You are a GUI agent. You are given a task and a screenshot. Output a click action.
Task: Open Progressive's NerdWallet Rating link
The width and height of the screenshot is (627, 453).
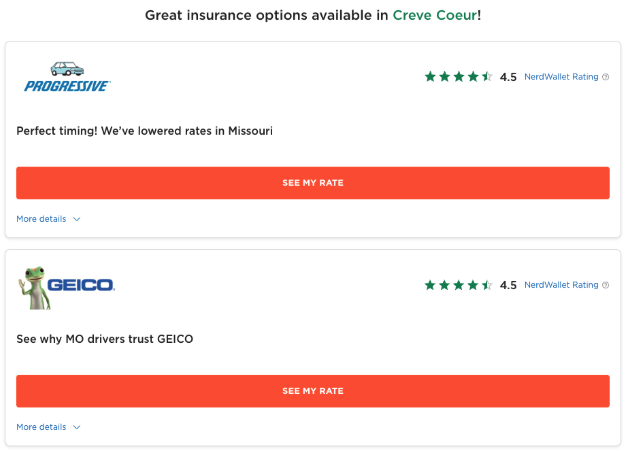point(561,76)
